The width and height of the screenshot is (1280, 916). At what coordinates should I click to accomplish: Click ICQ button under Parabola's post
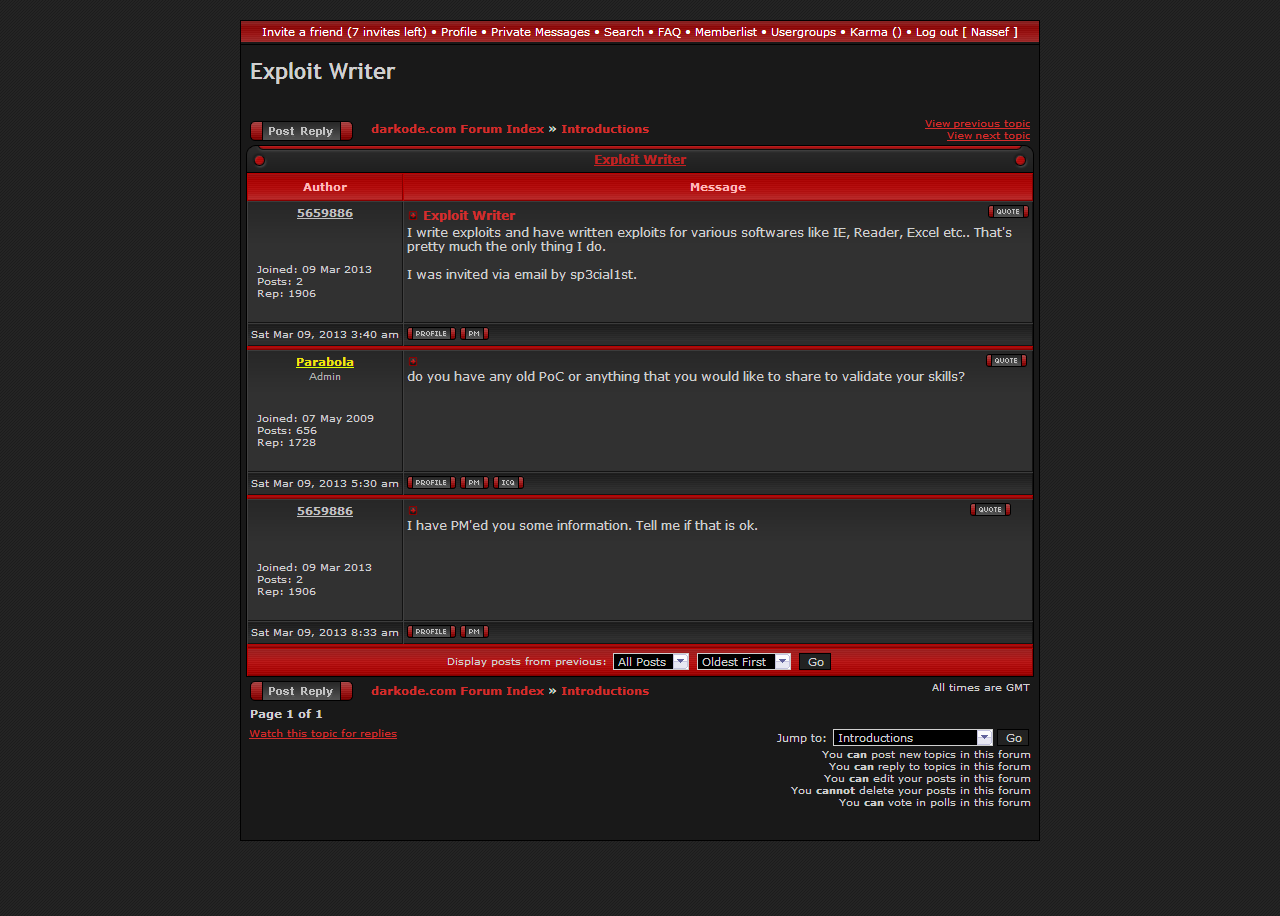[x=508, y=482]
